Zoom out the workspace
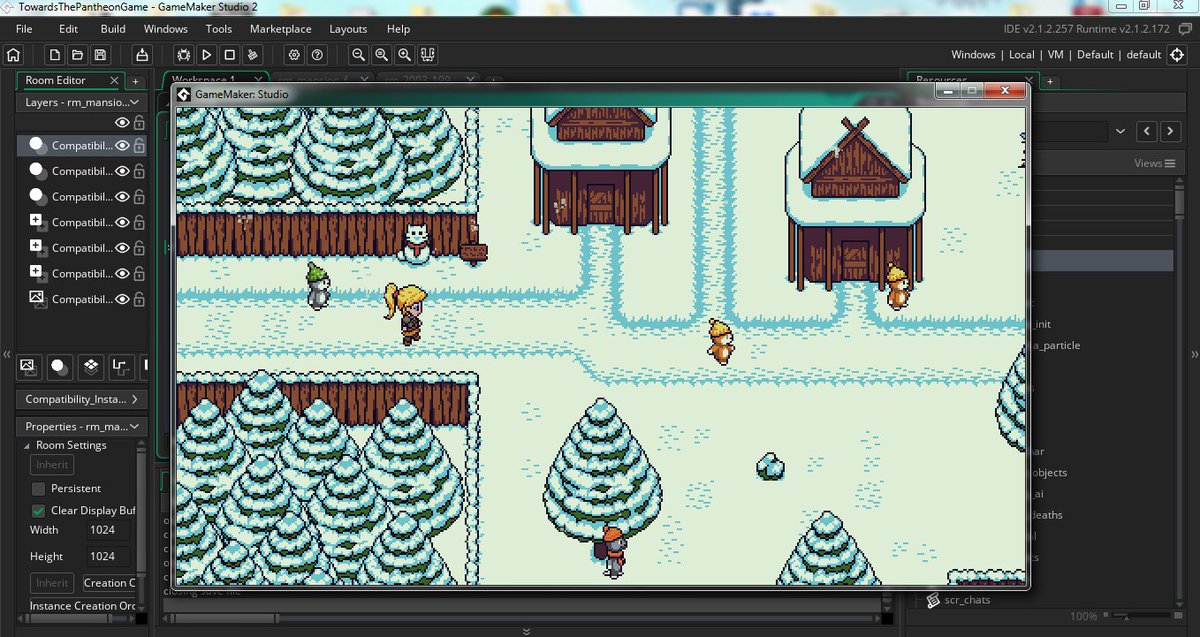This screenshot has height=637, width=1200. 358,55
